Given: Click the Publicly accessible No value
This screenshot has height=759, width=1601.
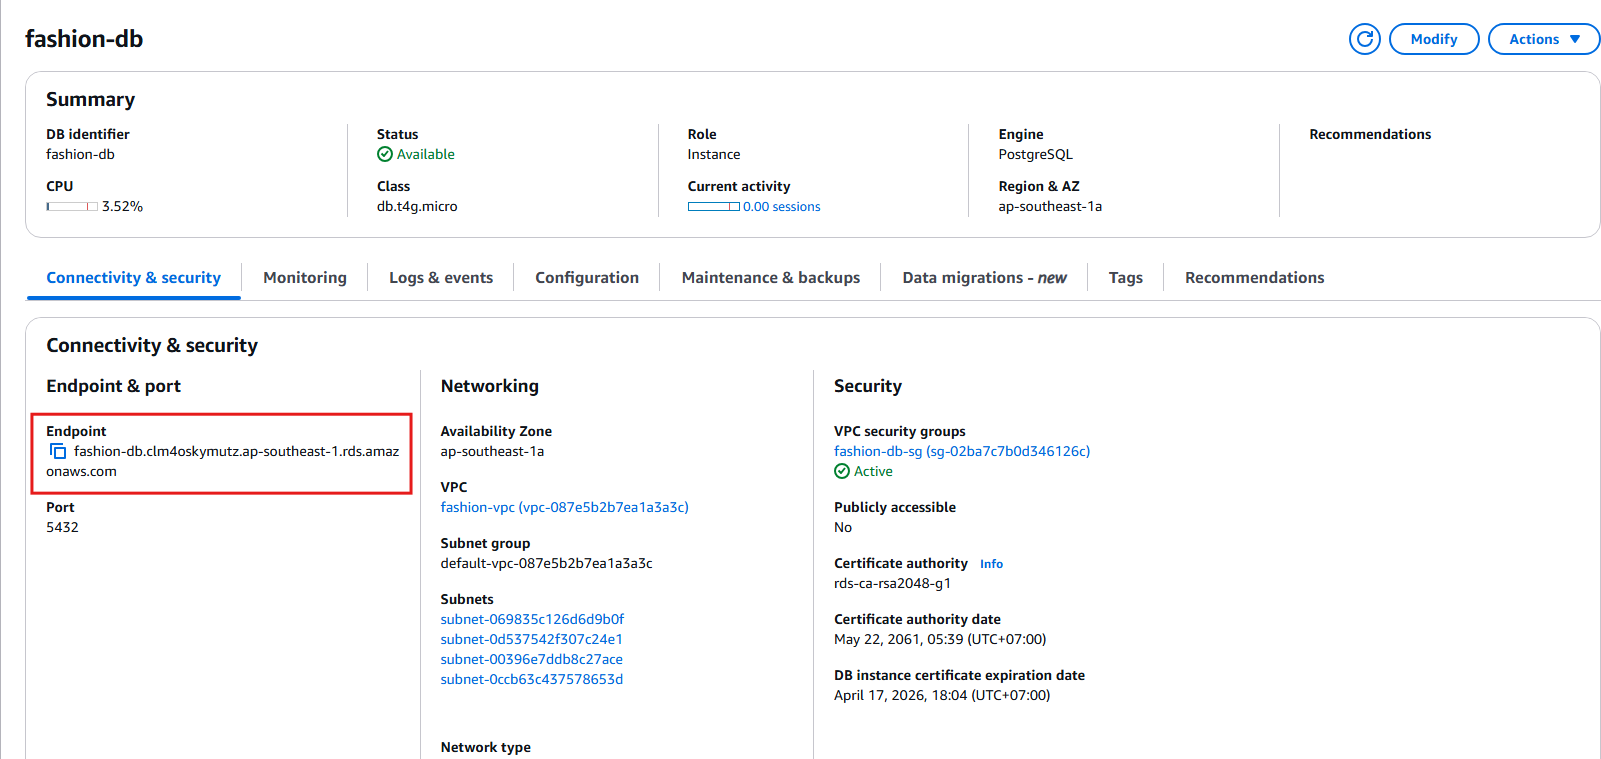Looking at the screenshot, I should (x=843, y=527).
